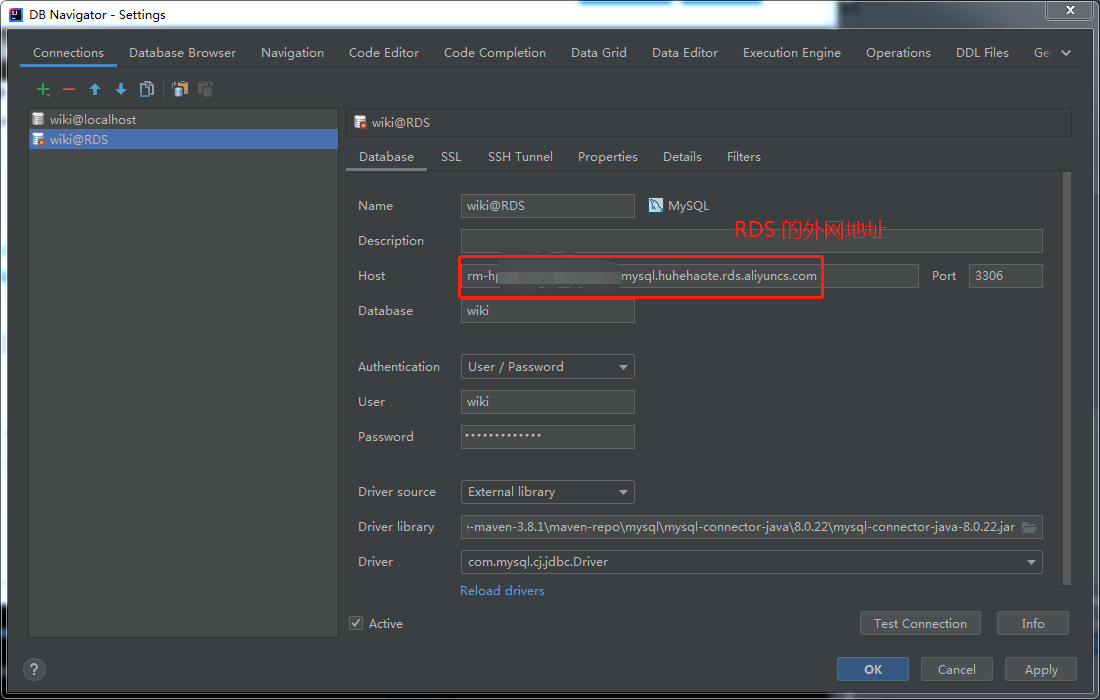Switch to Database Browser tab
The image size is (1100, 700).
[x=182, y=53]
